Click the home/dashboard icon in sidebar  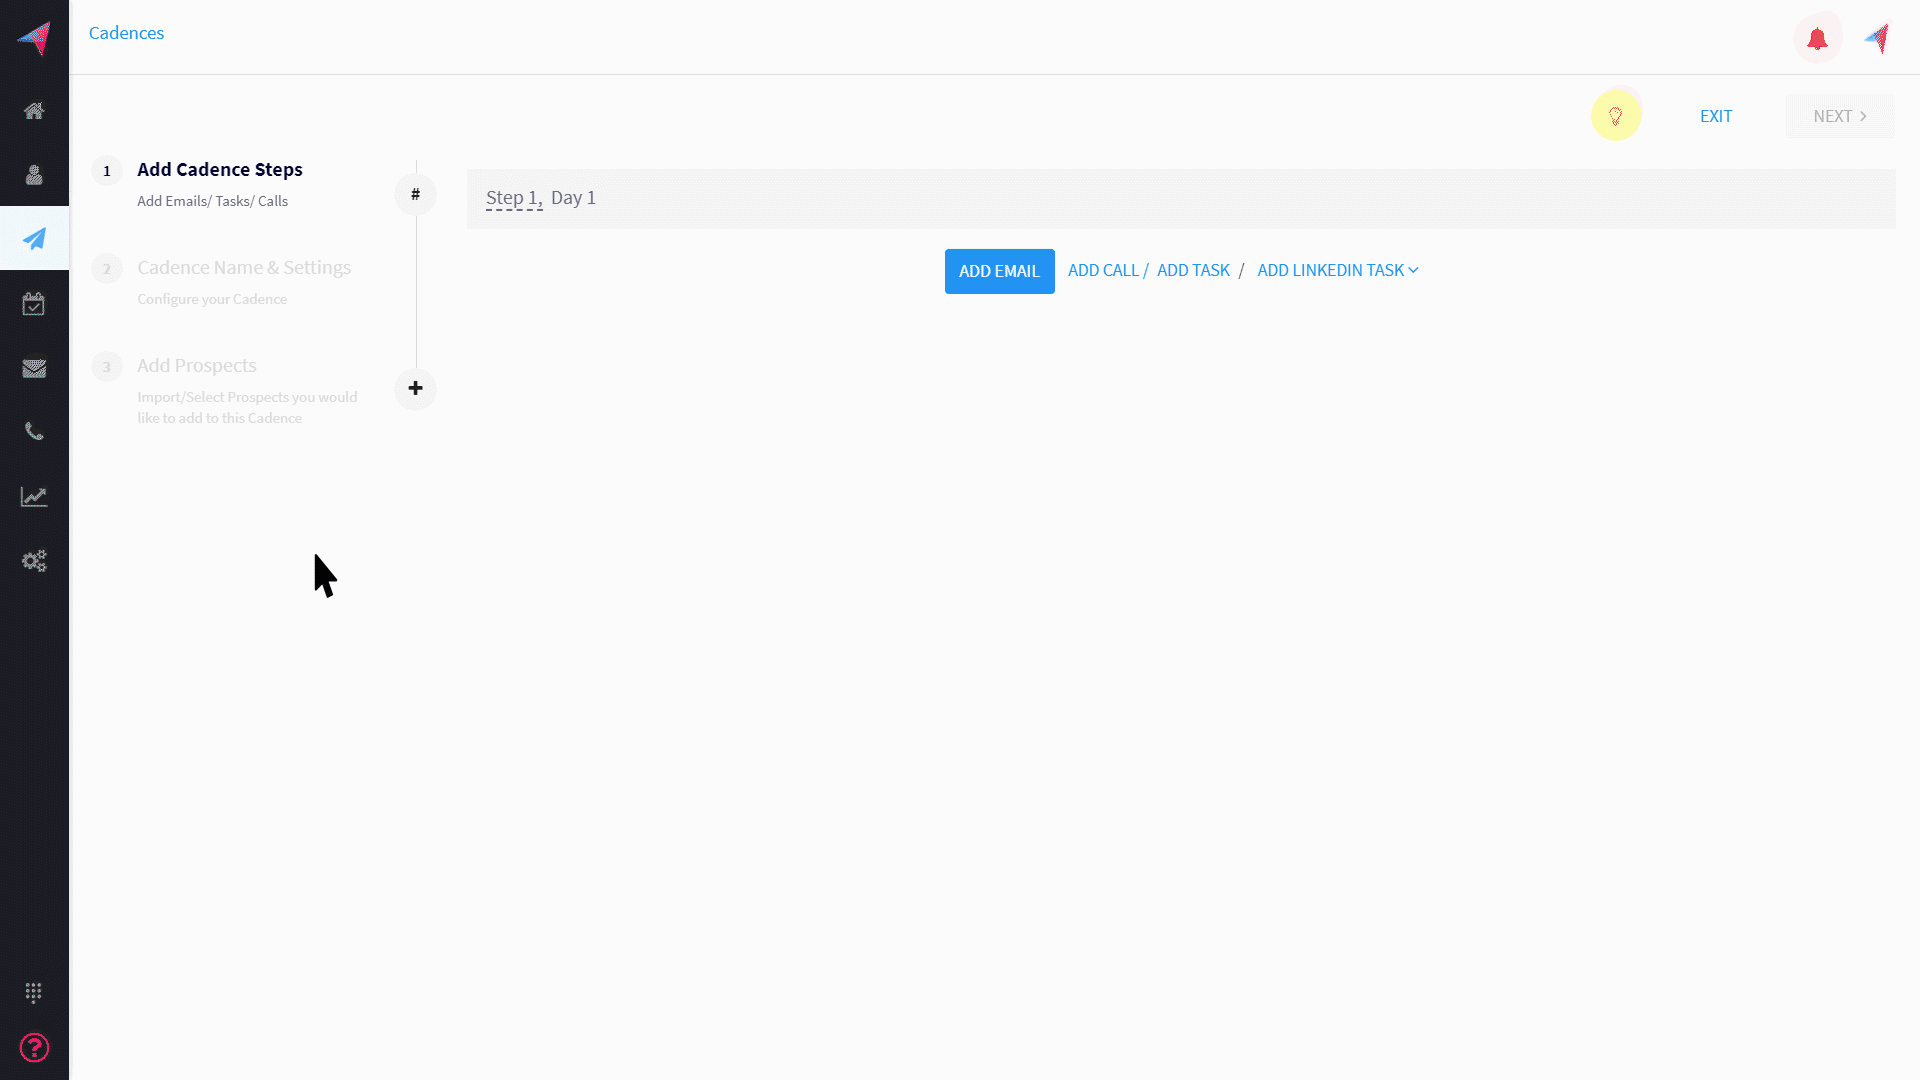click(34, 109)
